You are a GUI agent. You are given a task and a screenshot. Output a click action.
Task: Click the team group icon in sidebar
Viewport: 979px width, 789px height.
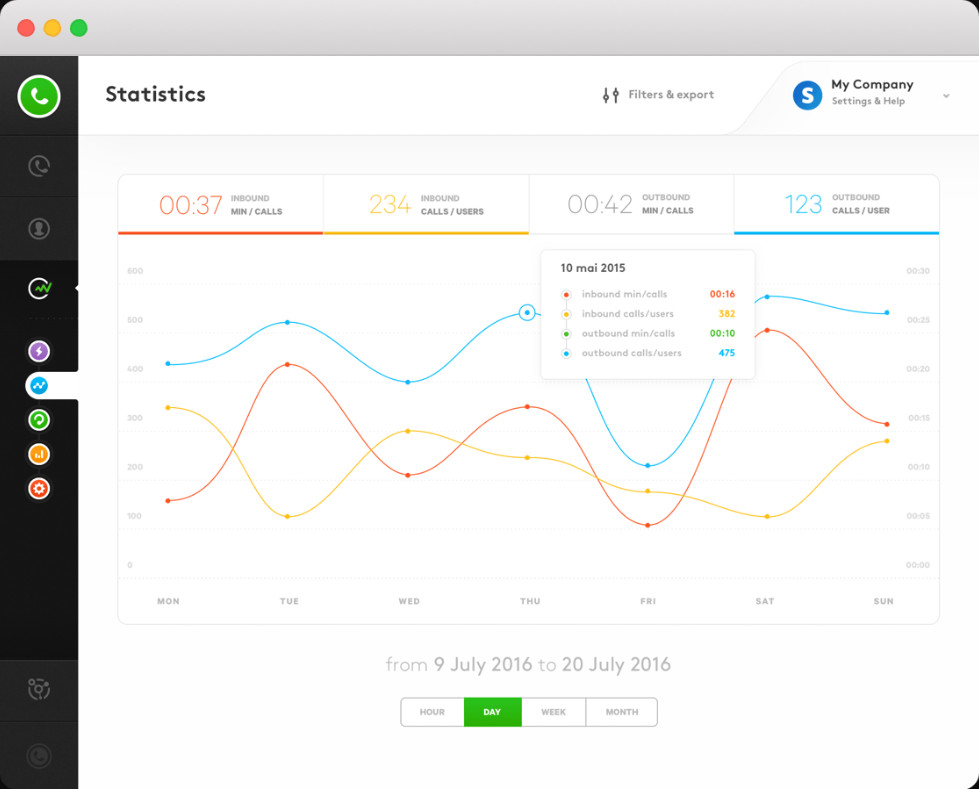(39, 689)
